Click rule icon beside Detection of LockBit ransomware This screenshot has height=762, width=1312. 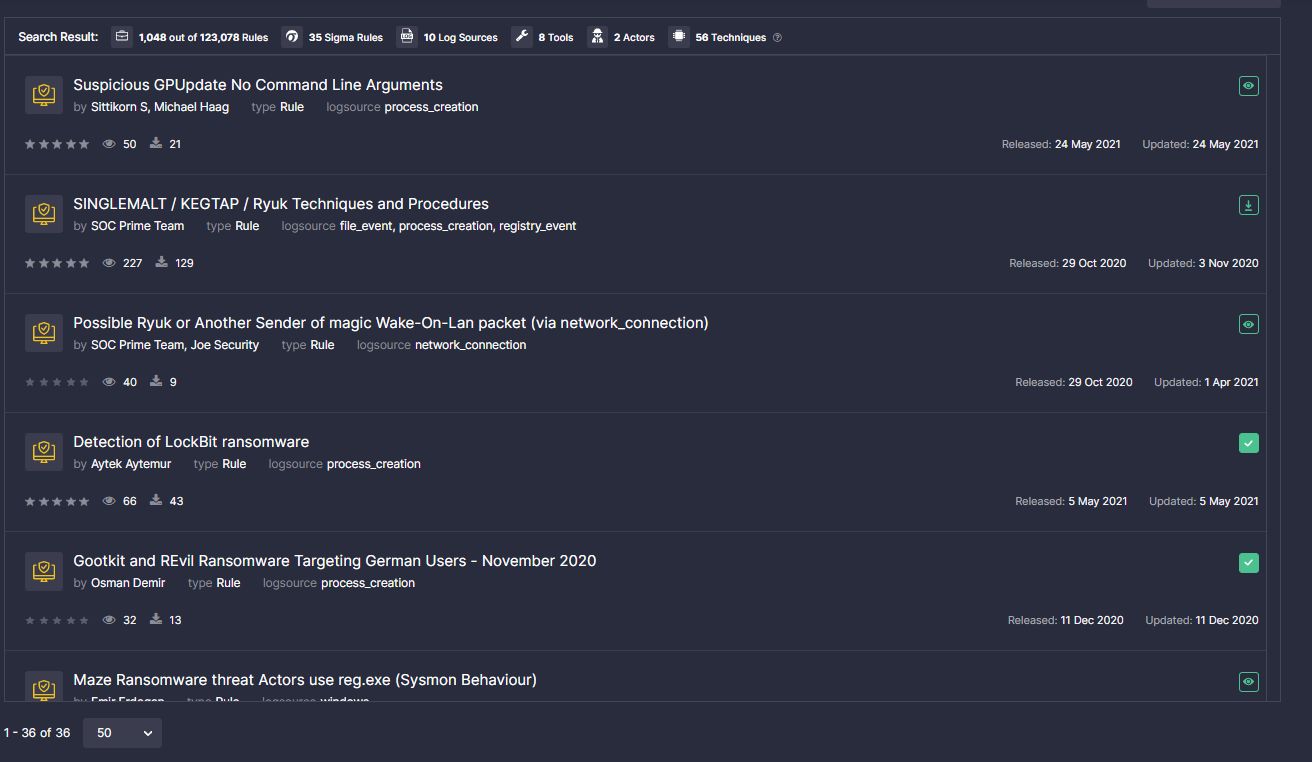point(43,452)
